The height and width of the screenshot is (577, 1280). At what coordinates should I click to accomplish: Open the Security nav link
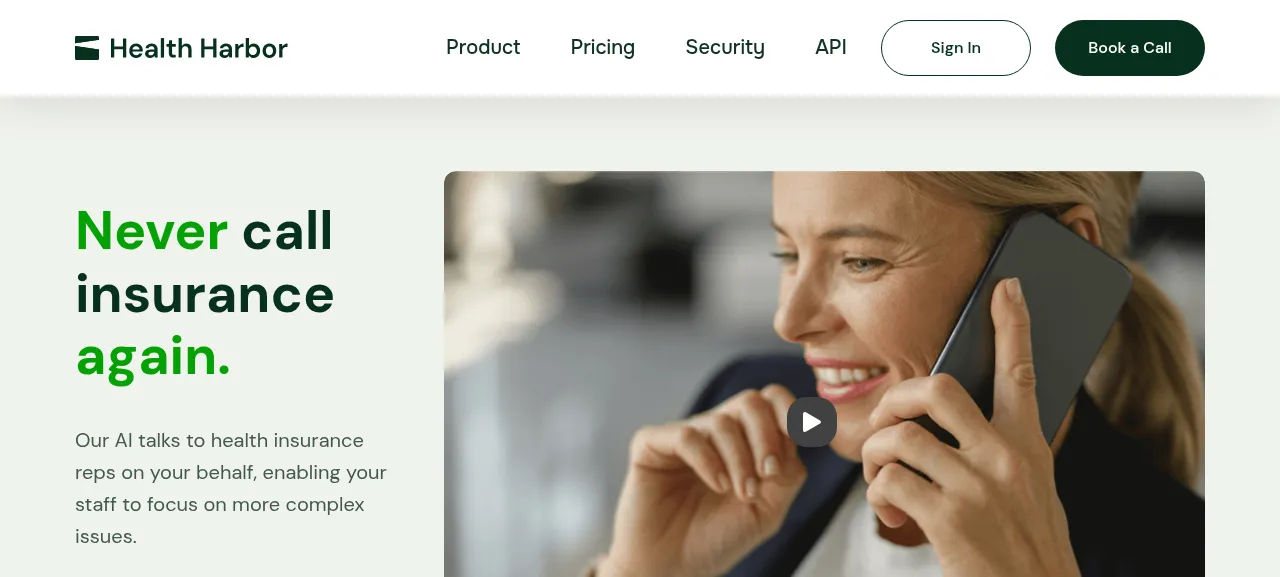click(725, 47)
